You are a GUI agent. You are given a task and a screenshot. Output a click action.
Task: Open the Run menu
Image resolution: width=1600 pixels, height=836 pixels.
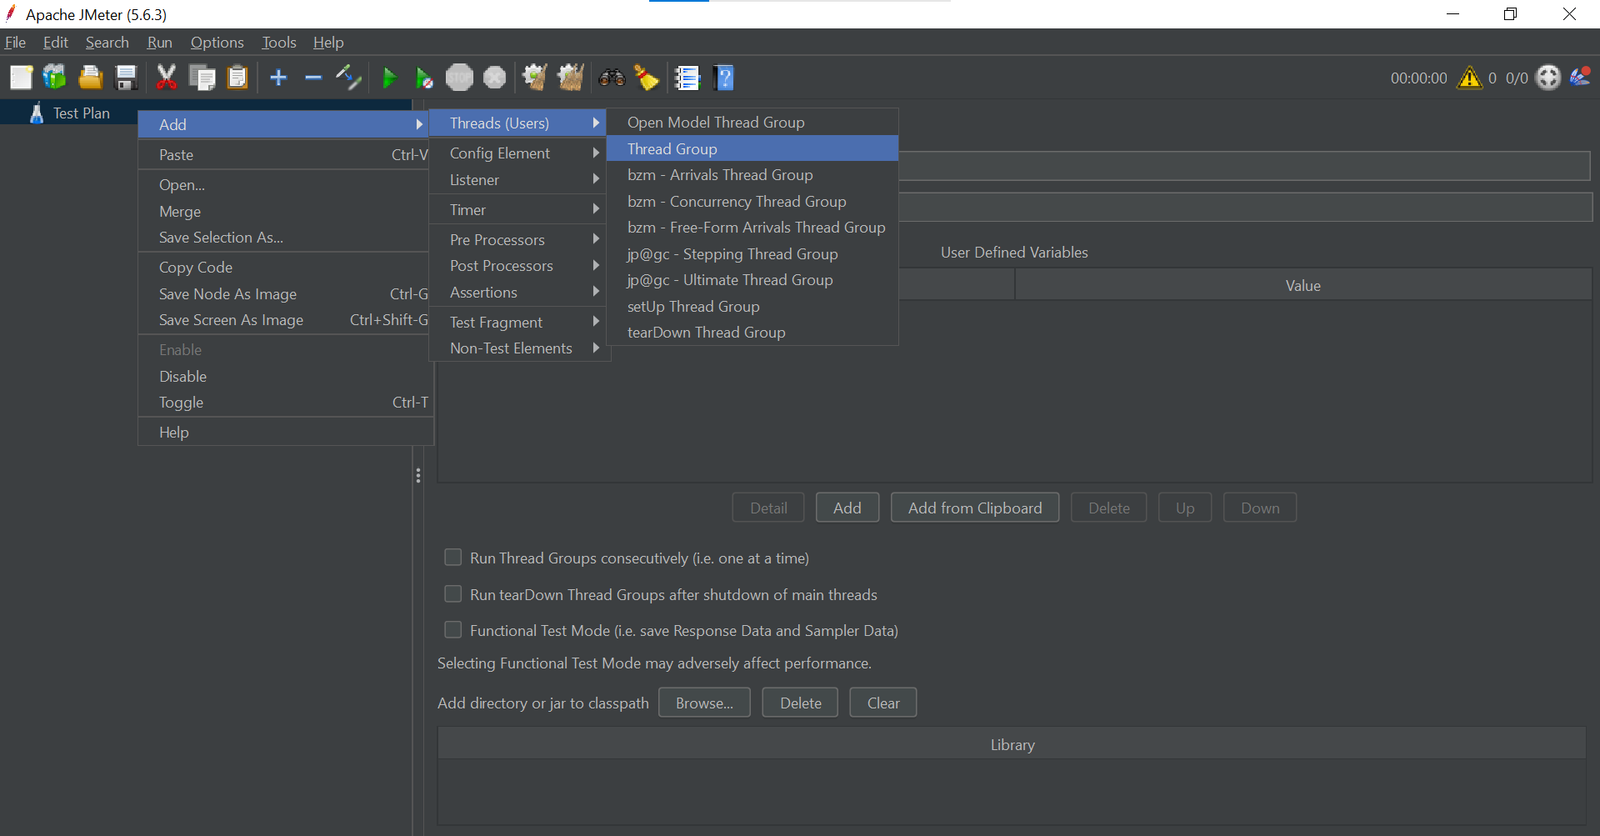pos(160,42)
